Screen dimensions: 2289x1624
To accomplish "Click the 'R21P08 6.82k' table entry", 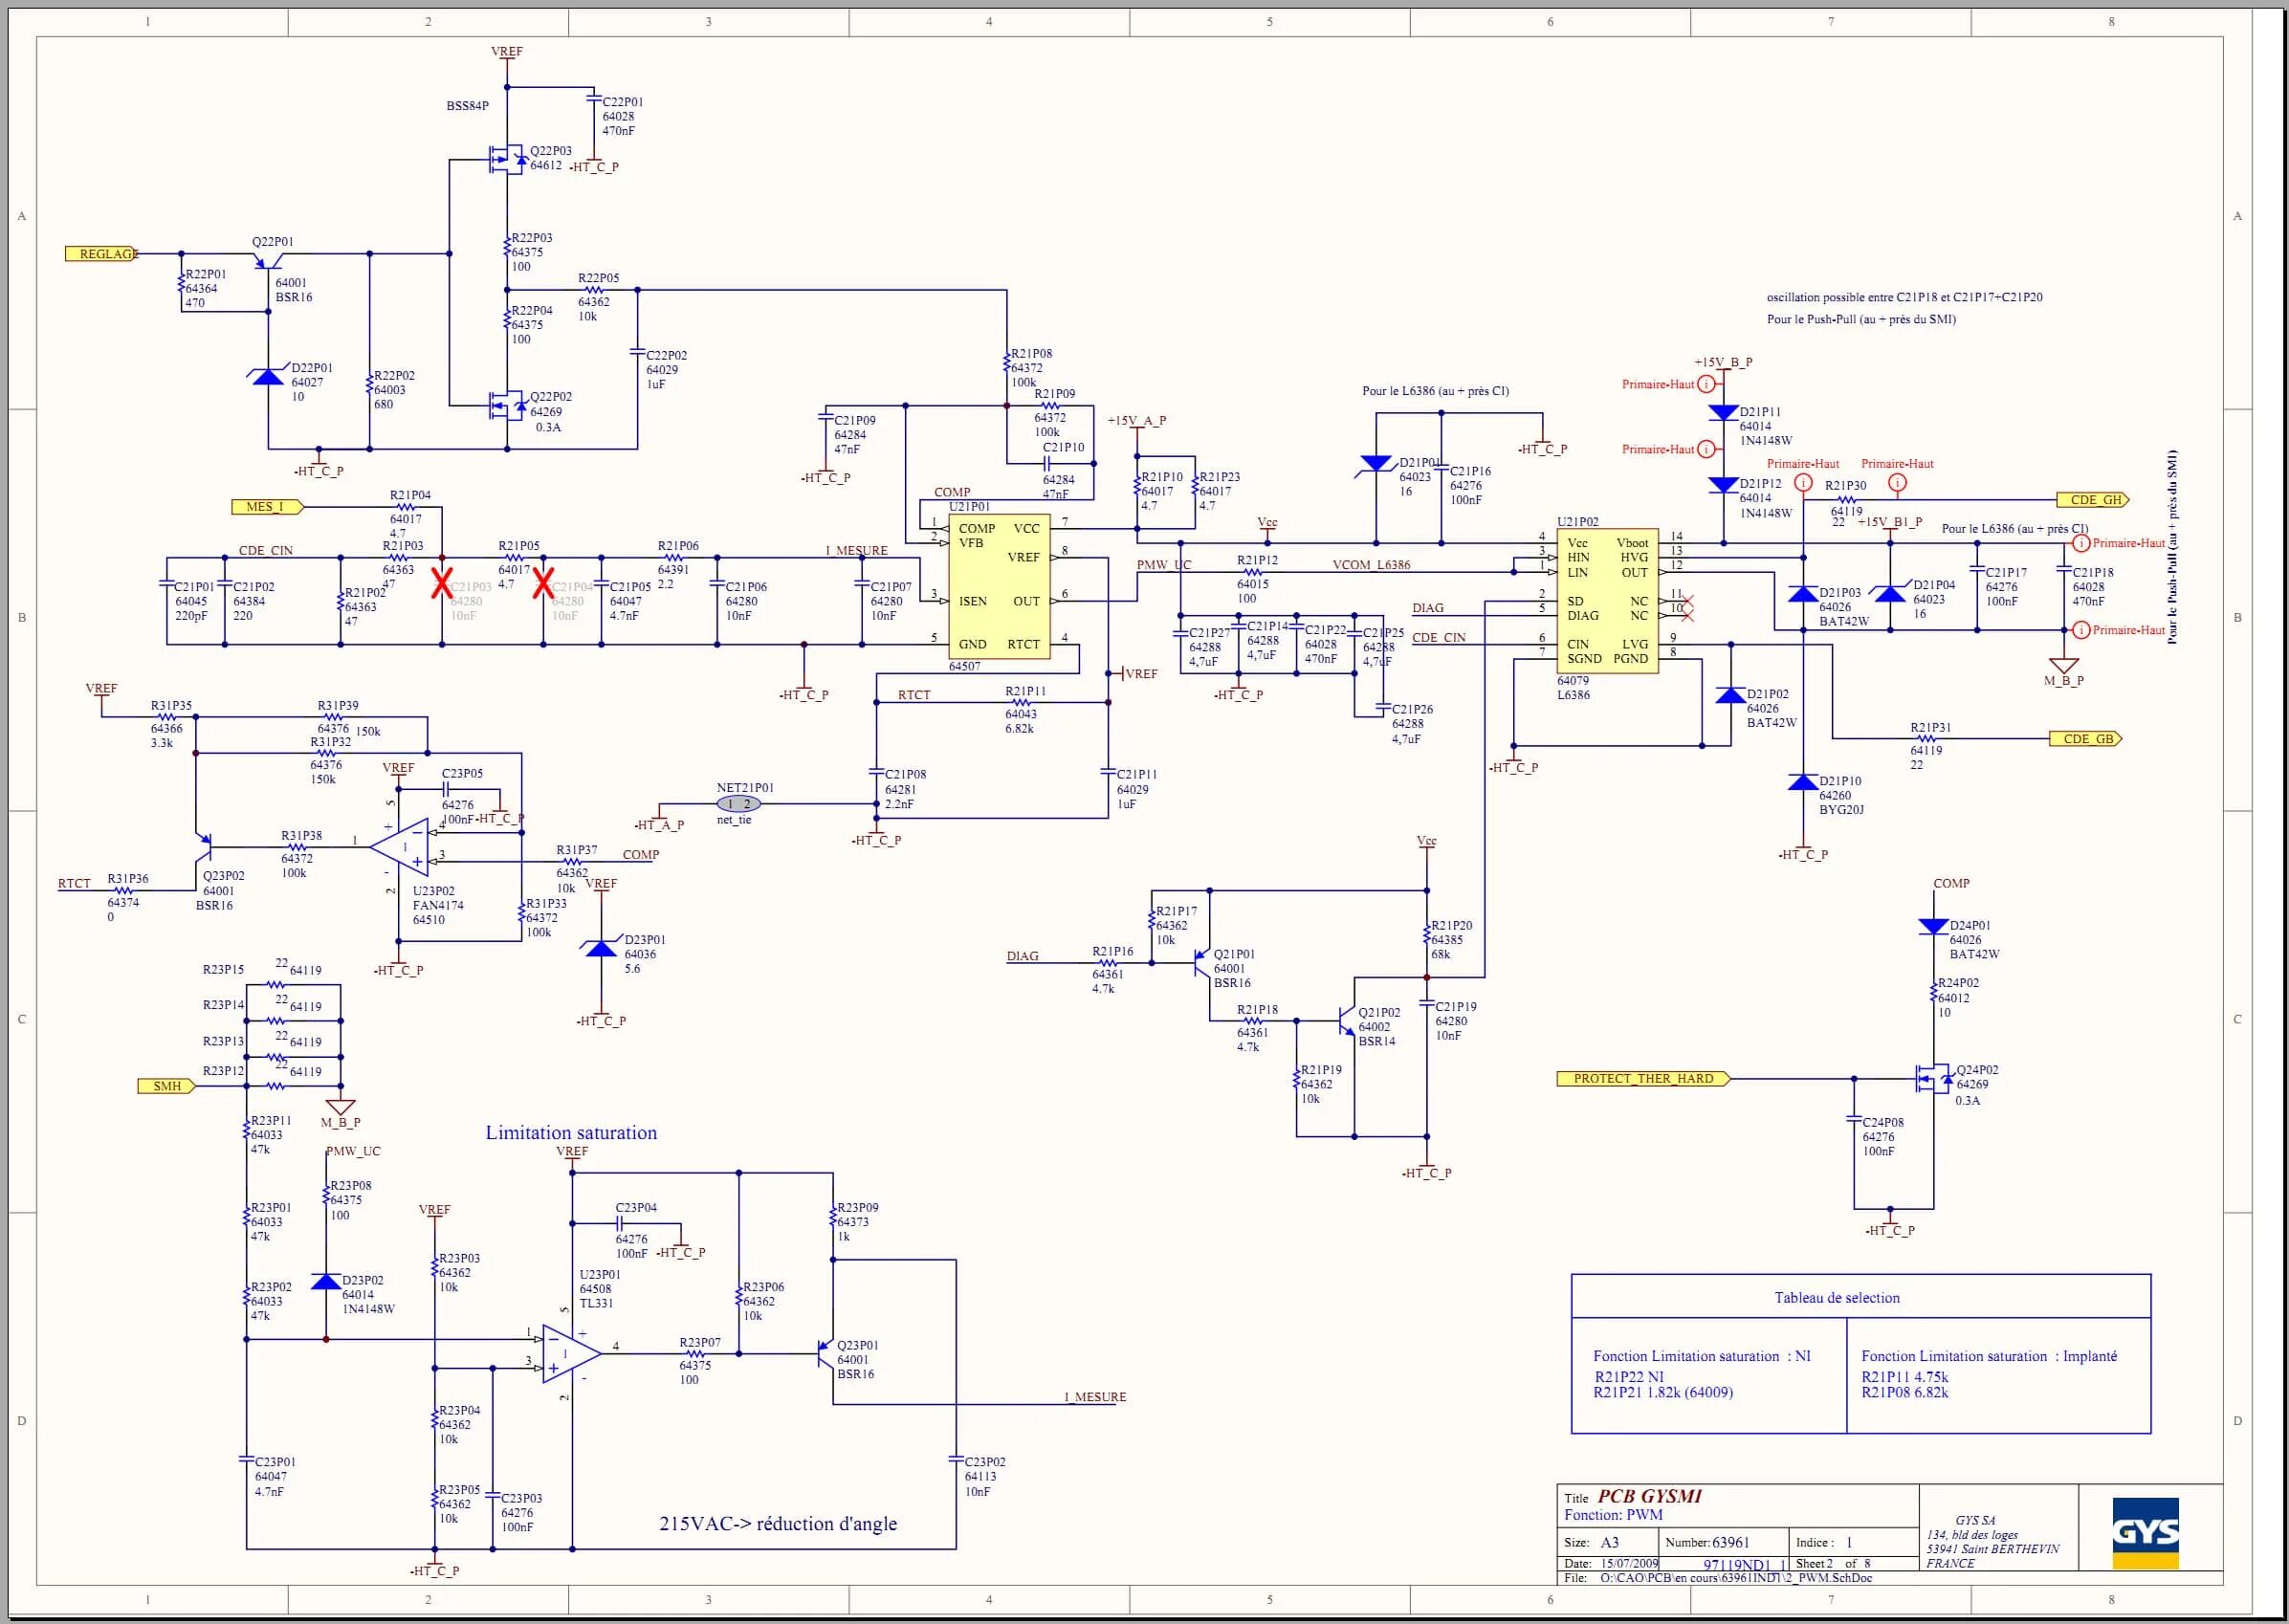I will 1904,1392.
